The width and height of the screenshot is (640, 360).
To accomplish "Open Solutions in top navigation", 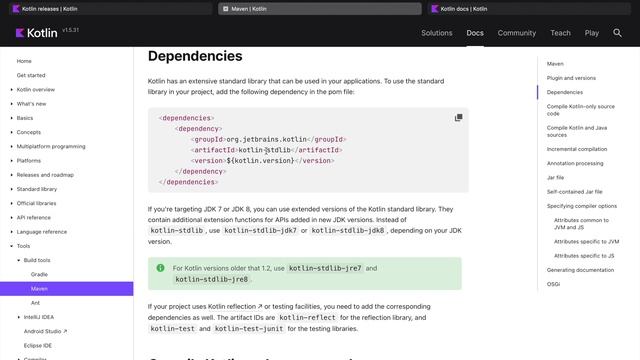I will click(437, 33).
